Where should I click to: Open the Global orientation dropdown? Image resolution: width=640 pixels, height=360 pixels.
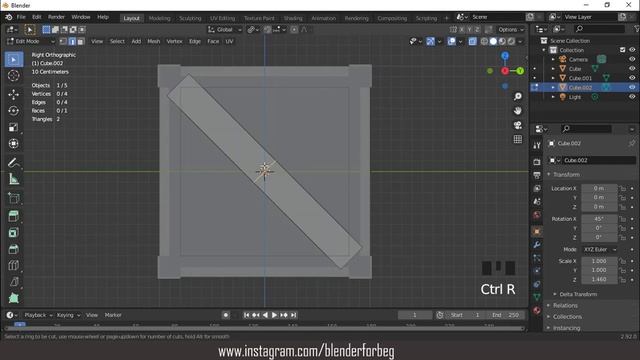coord(225,29)
